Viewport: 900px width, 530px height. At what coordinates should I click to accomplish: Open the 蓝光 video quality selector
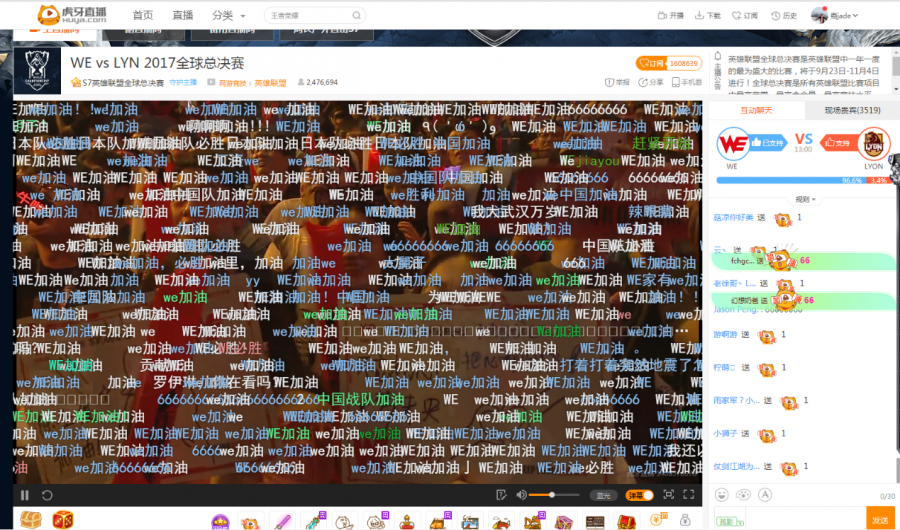click(603, 495)
